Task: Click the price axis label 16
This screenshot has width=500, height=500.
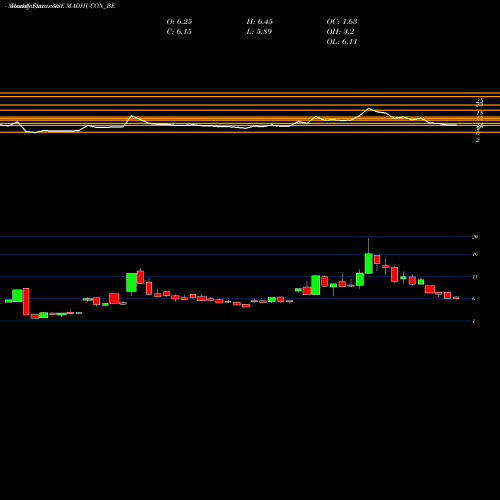Action: (x=475, y=254)
